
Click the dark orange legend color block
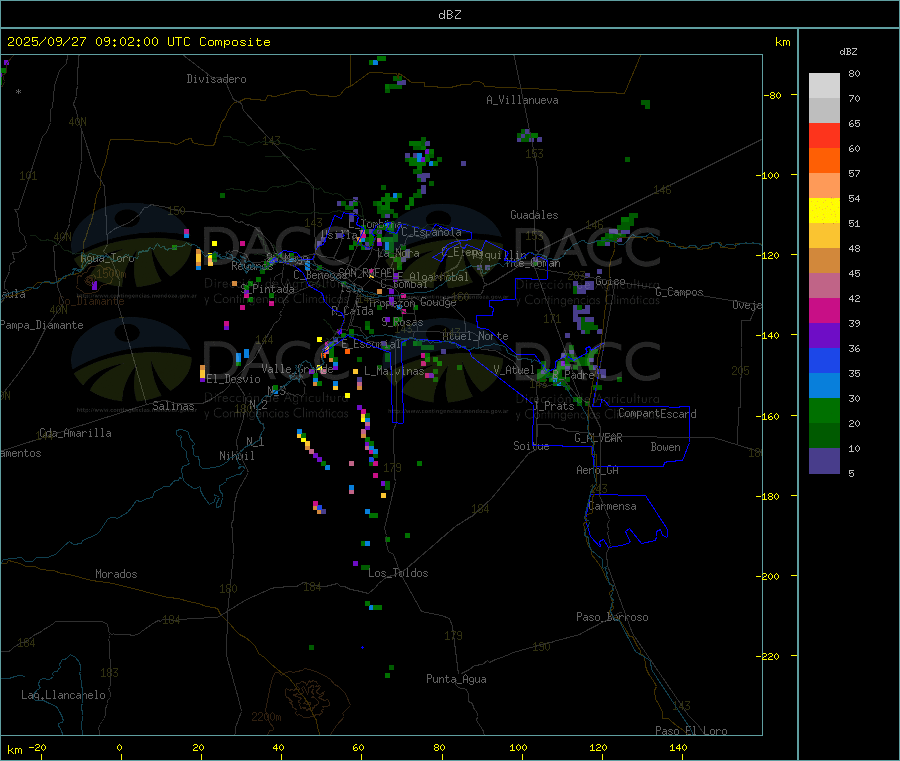(824, 160)
